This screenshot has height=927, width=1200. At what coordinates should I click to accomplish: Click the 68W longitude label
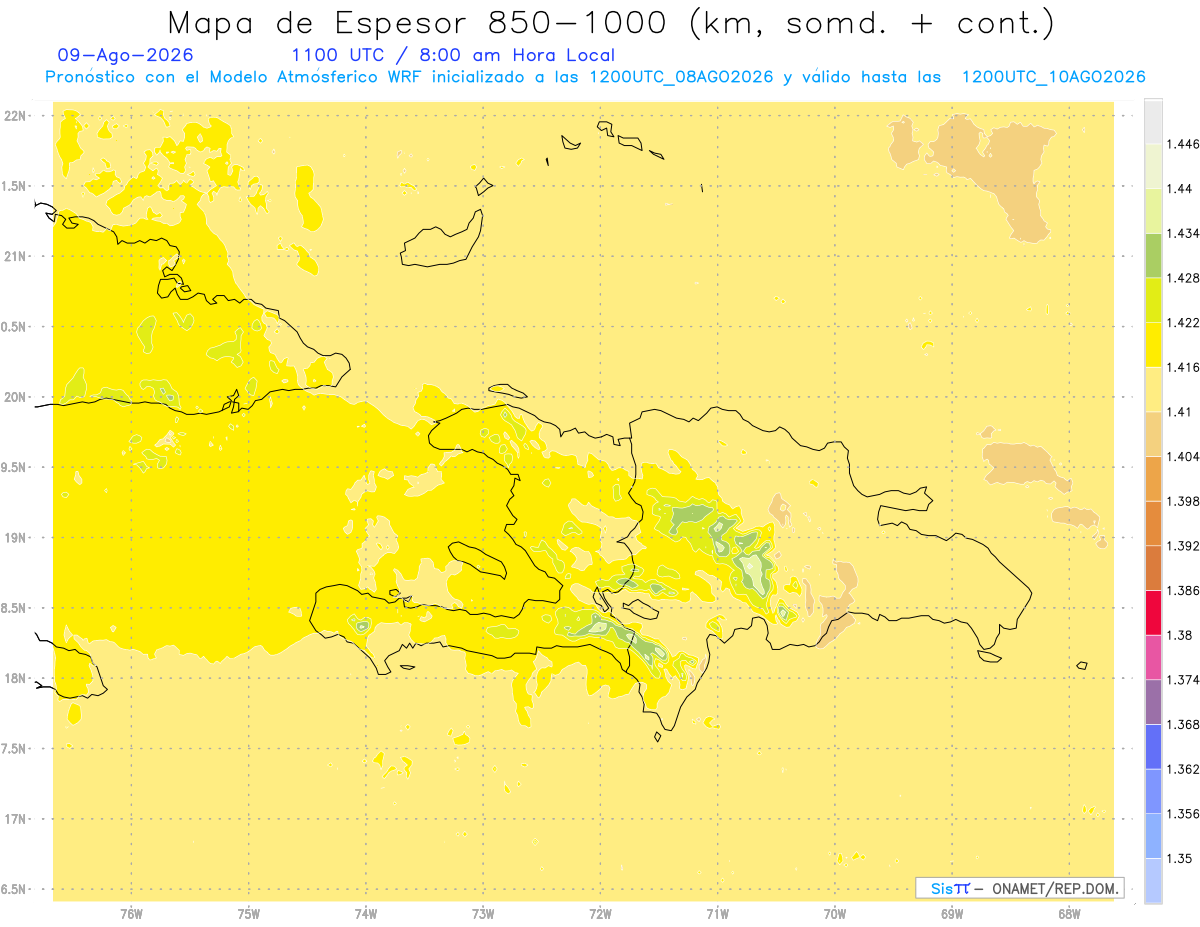pyautogui.click(x=1069, y=913)
